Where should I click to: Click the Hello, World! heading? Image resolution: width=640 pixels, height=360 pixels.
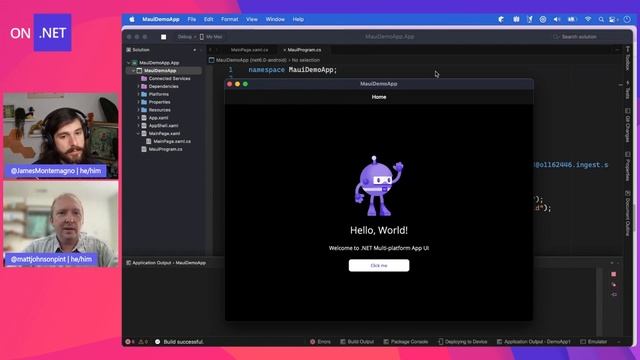(x=379, y=230)
